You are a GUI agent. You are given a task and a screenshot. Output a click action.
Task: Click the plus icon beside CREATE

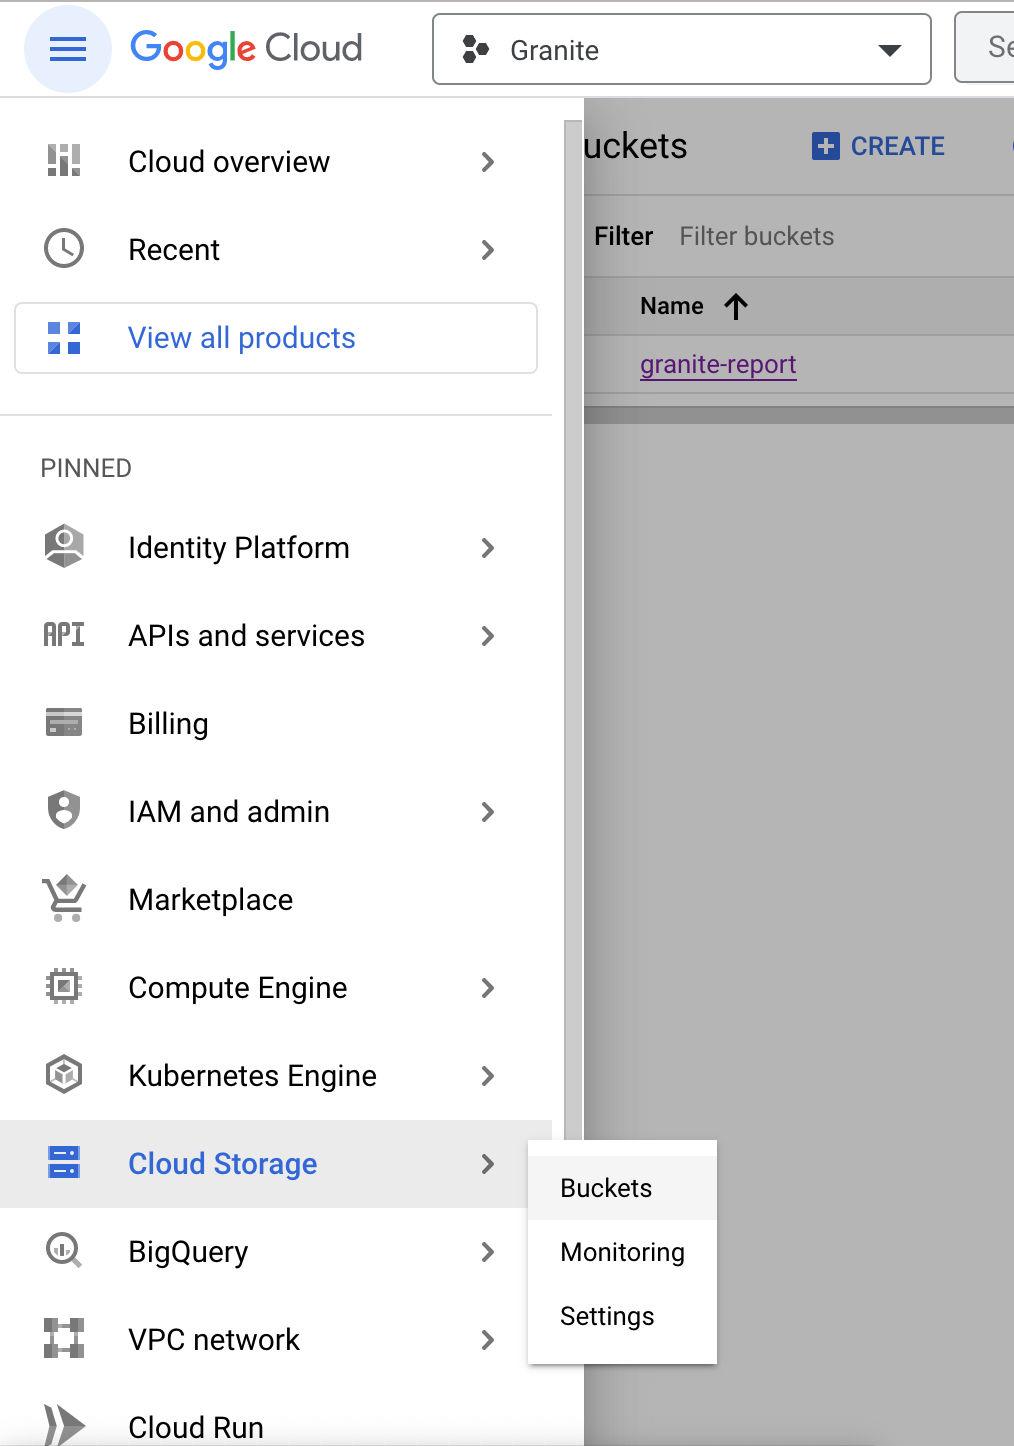[x=825, y=146]
